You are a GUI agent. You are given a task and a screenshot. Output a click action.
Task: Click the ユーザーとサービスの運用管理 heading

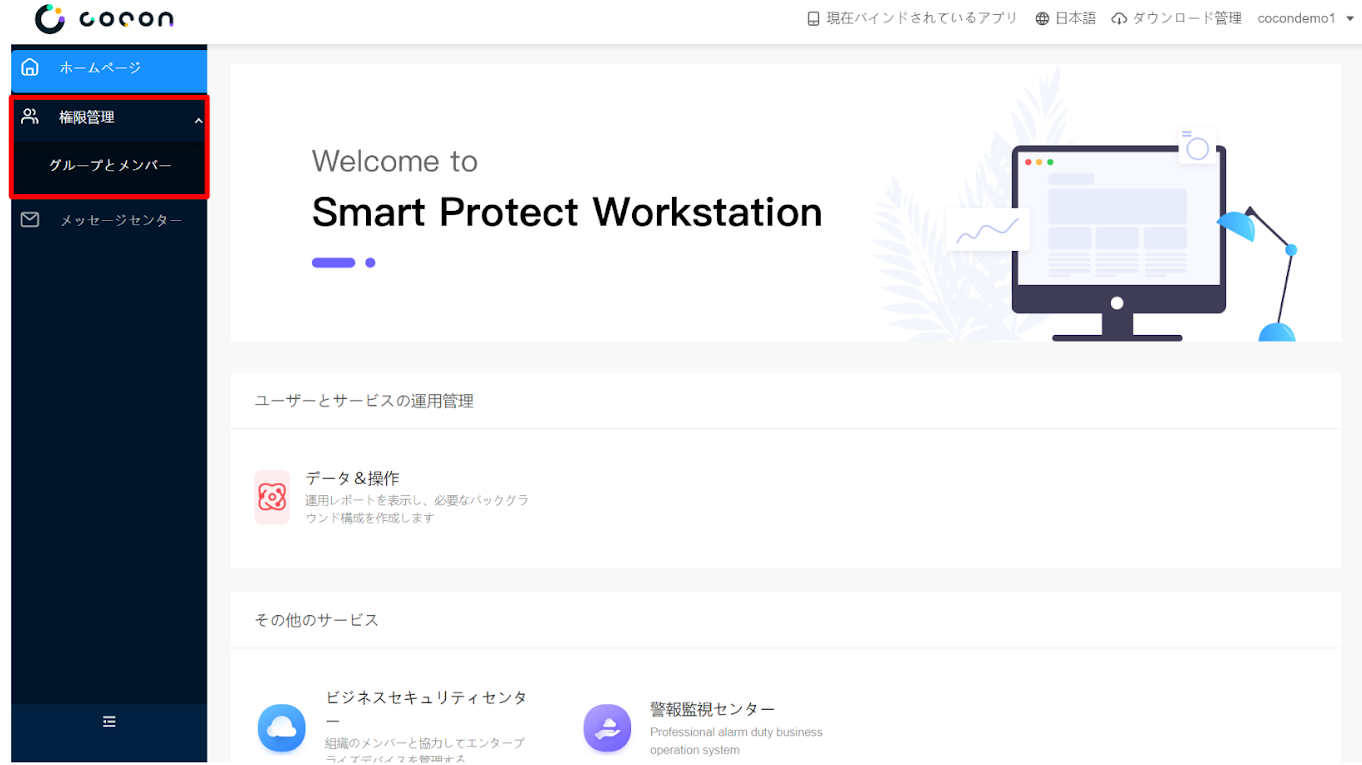[364, 401]
